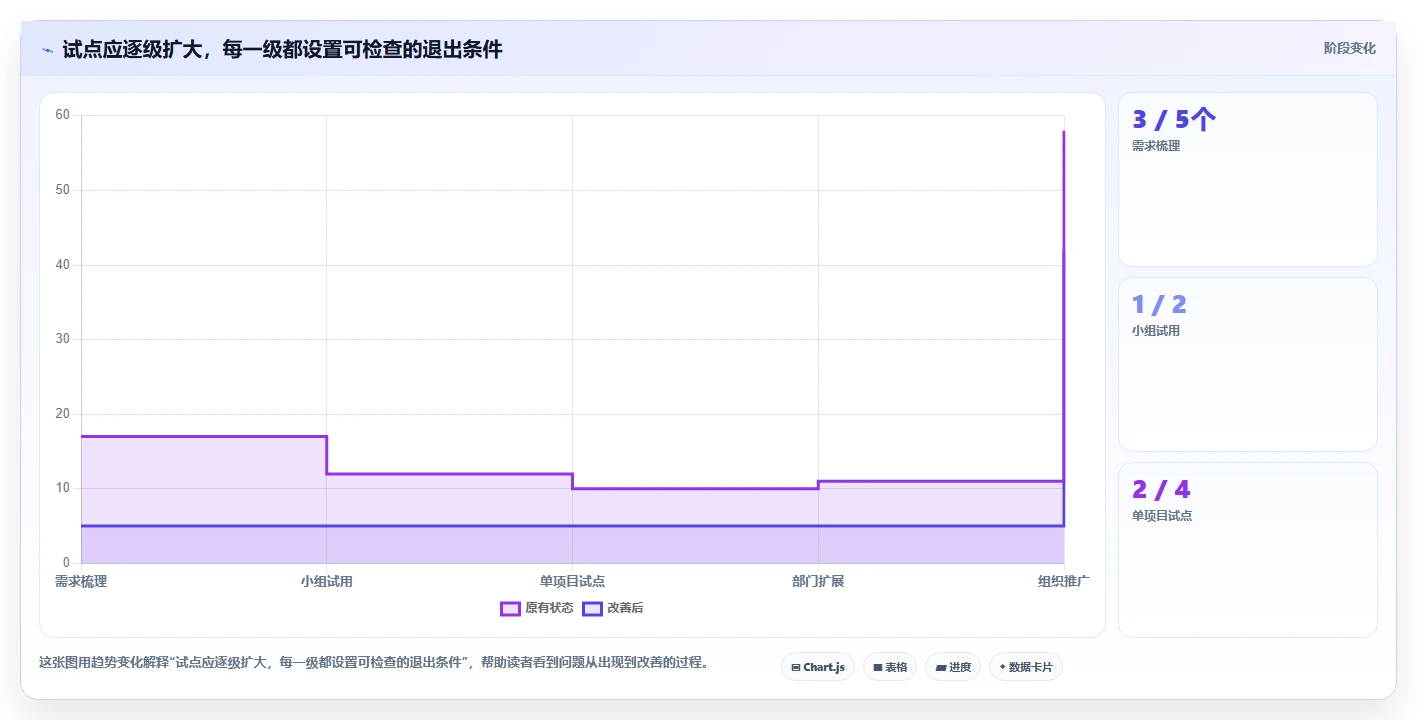Click the y-axis value 20
Screen dimensions: 1417x720
click(x=62, y=414)
